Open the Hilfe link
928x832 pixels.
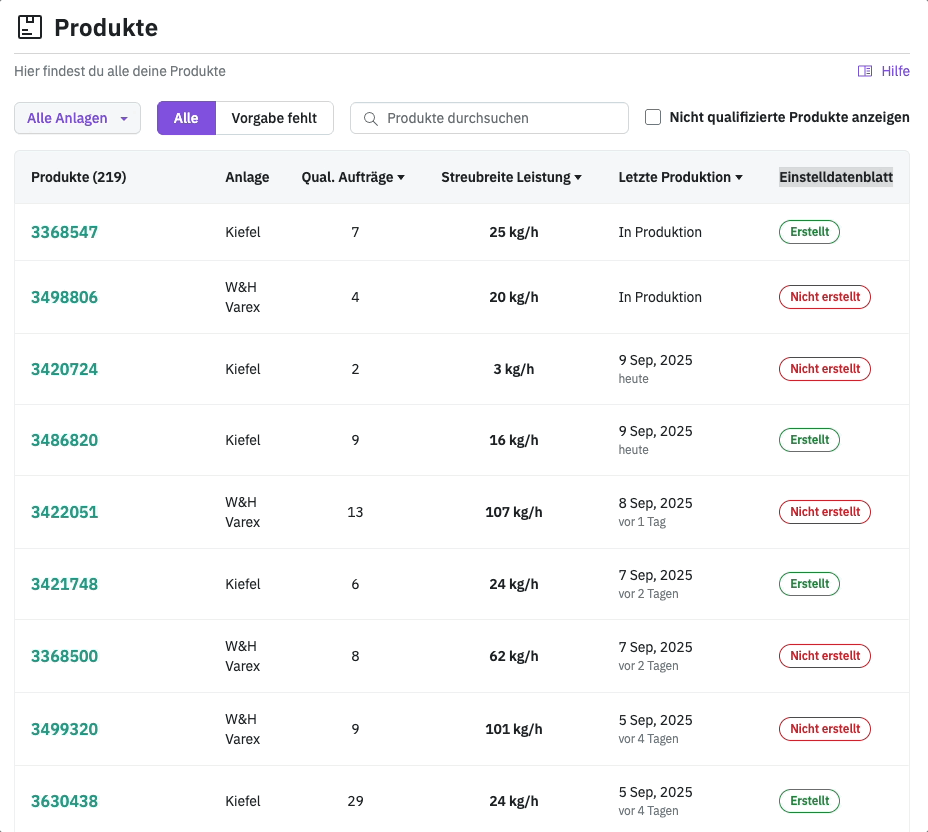(894, 71)
